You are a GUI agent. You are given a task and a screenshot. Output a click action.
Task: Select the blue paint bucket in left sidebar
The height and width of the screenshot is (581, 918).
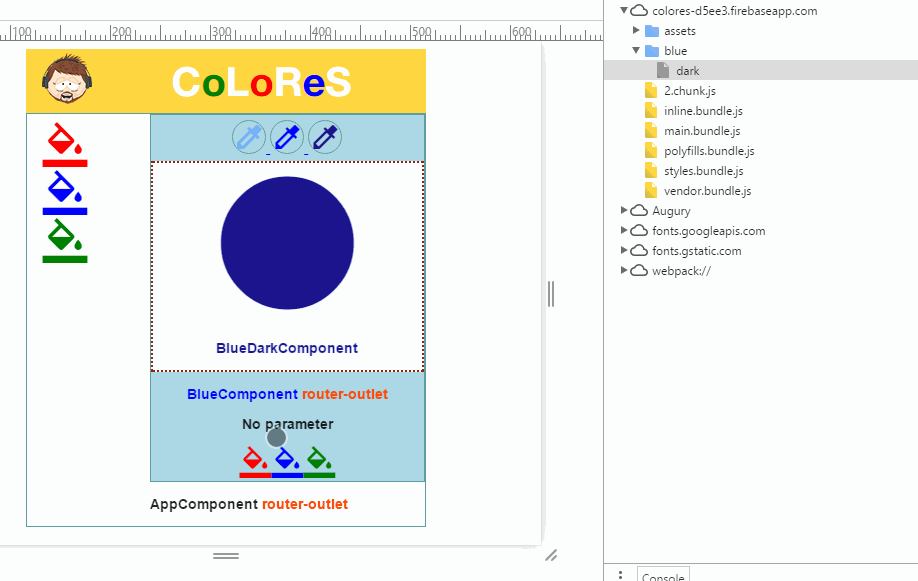pos(64,192)
